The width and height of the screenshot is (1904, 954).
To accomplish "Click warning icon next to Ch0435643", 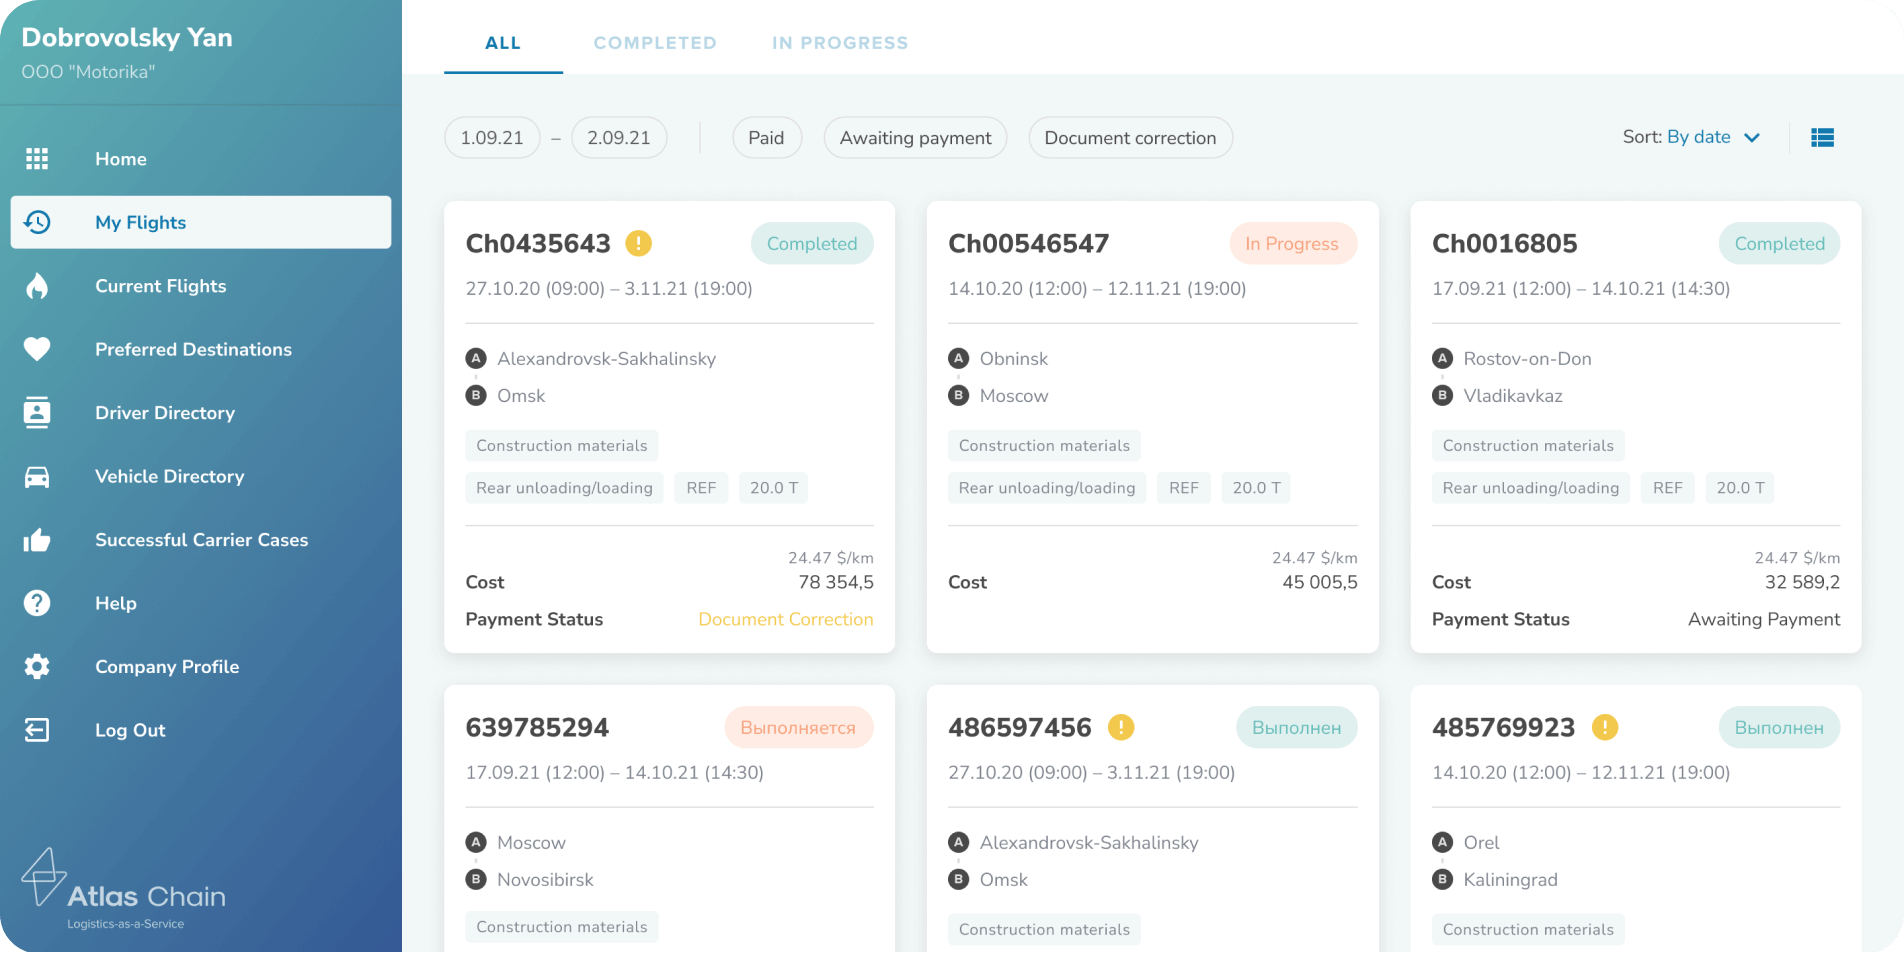I will tap(638, 243).
